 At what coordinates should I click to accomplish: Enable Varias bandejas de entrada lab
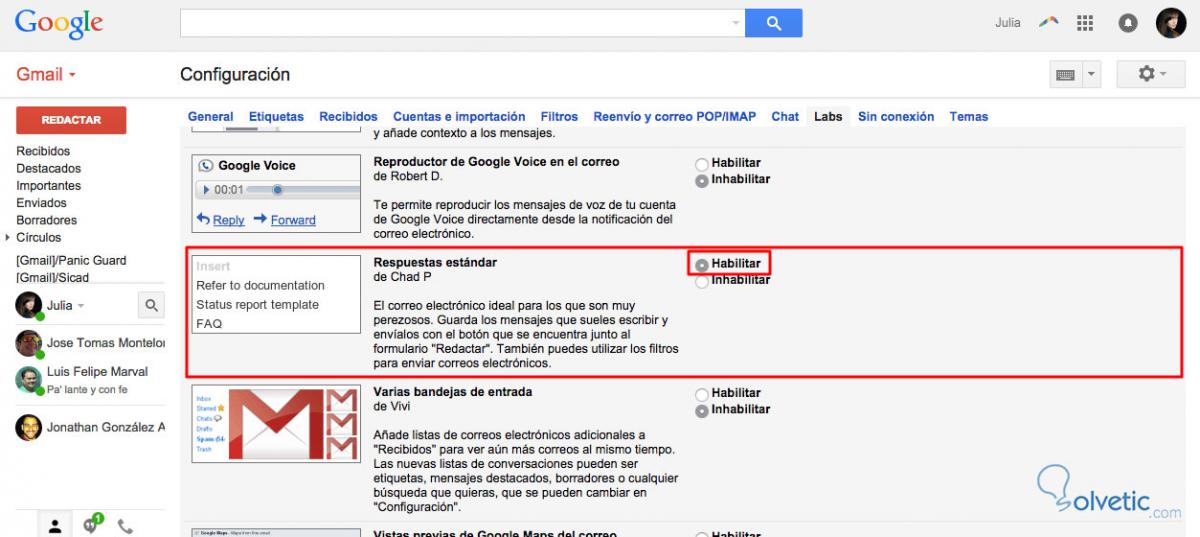pyautogui.click(x=702, y=394)
